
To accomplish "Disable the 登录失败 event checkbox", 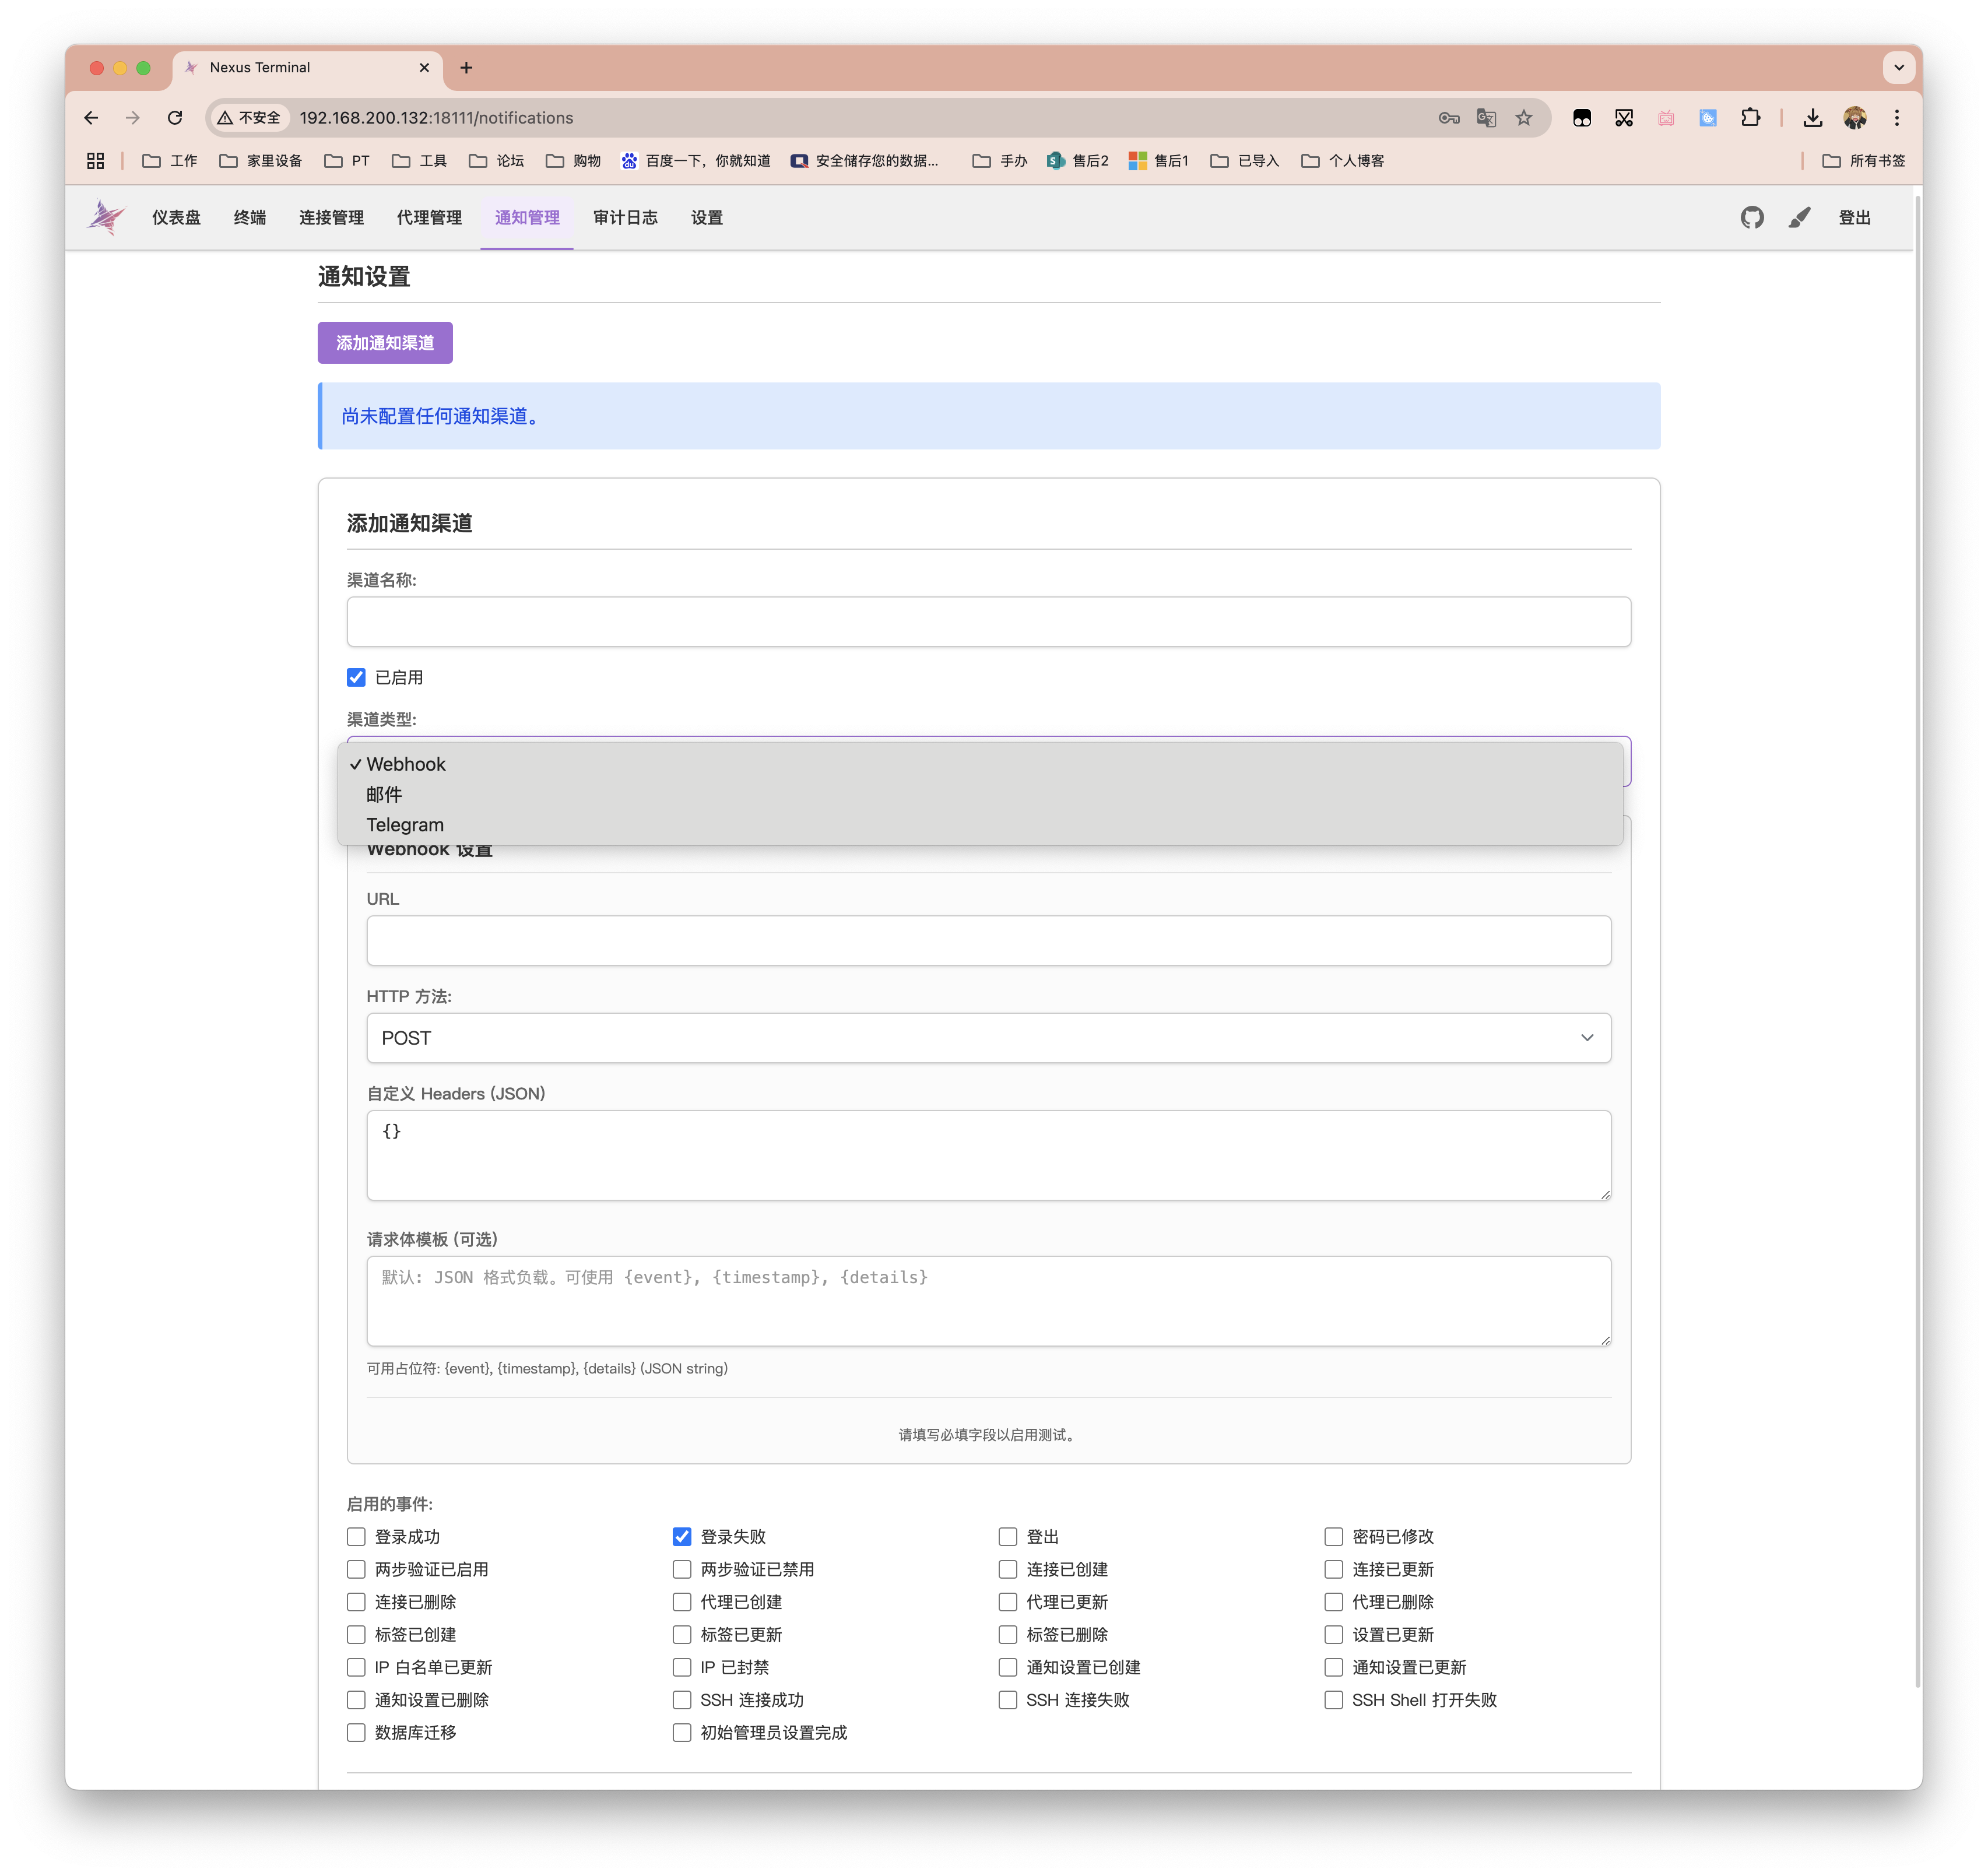I will point(682,1536).
